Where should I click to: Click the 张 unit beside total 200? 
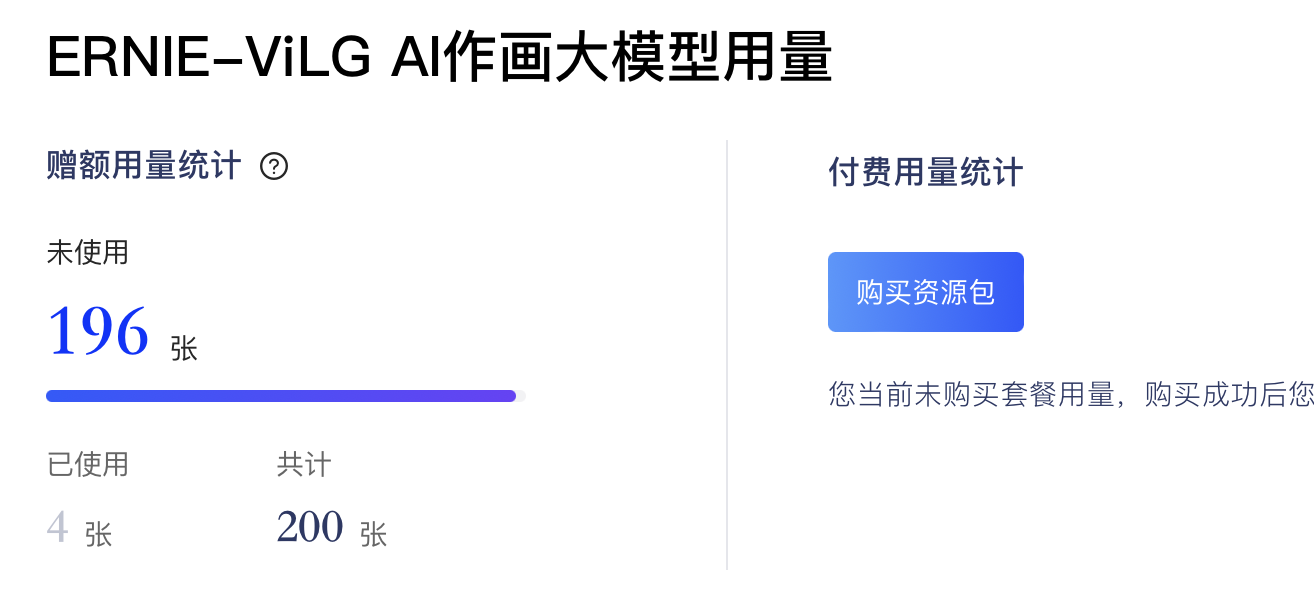click(x=373, y=534)
